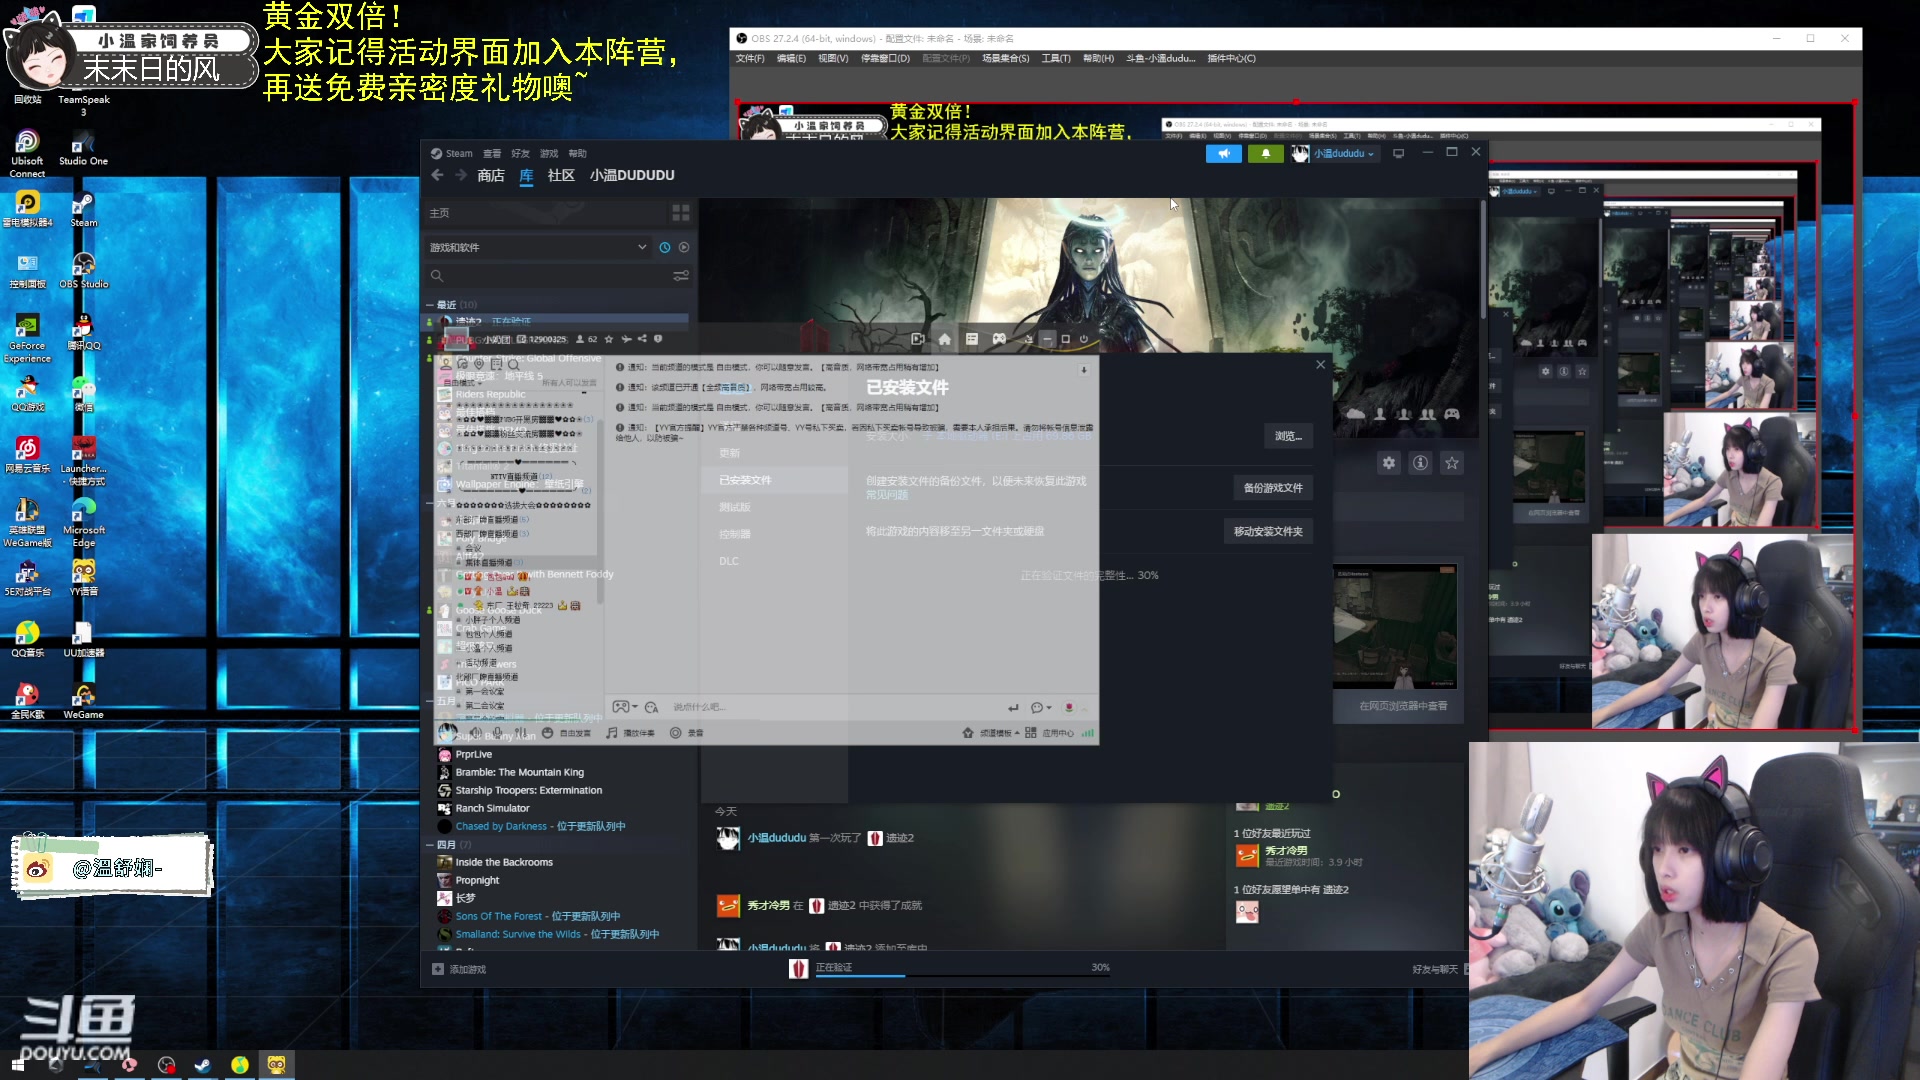Switch to 社区 tab
The width and height of the screenshot is (1920, 1080).
(x=561, y=175)
